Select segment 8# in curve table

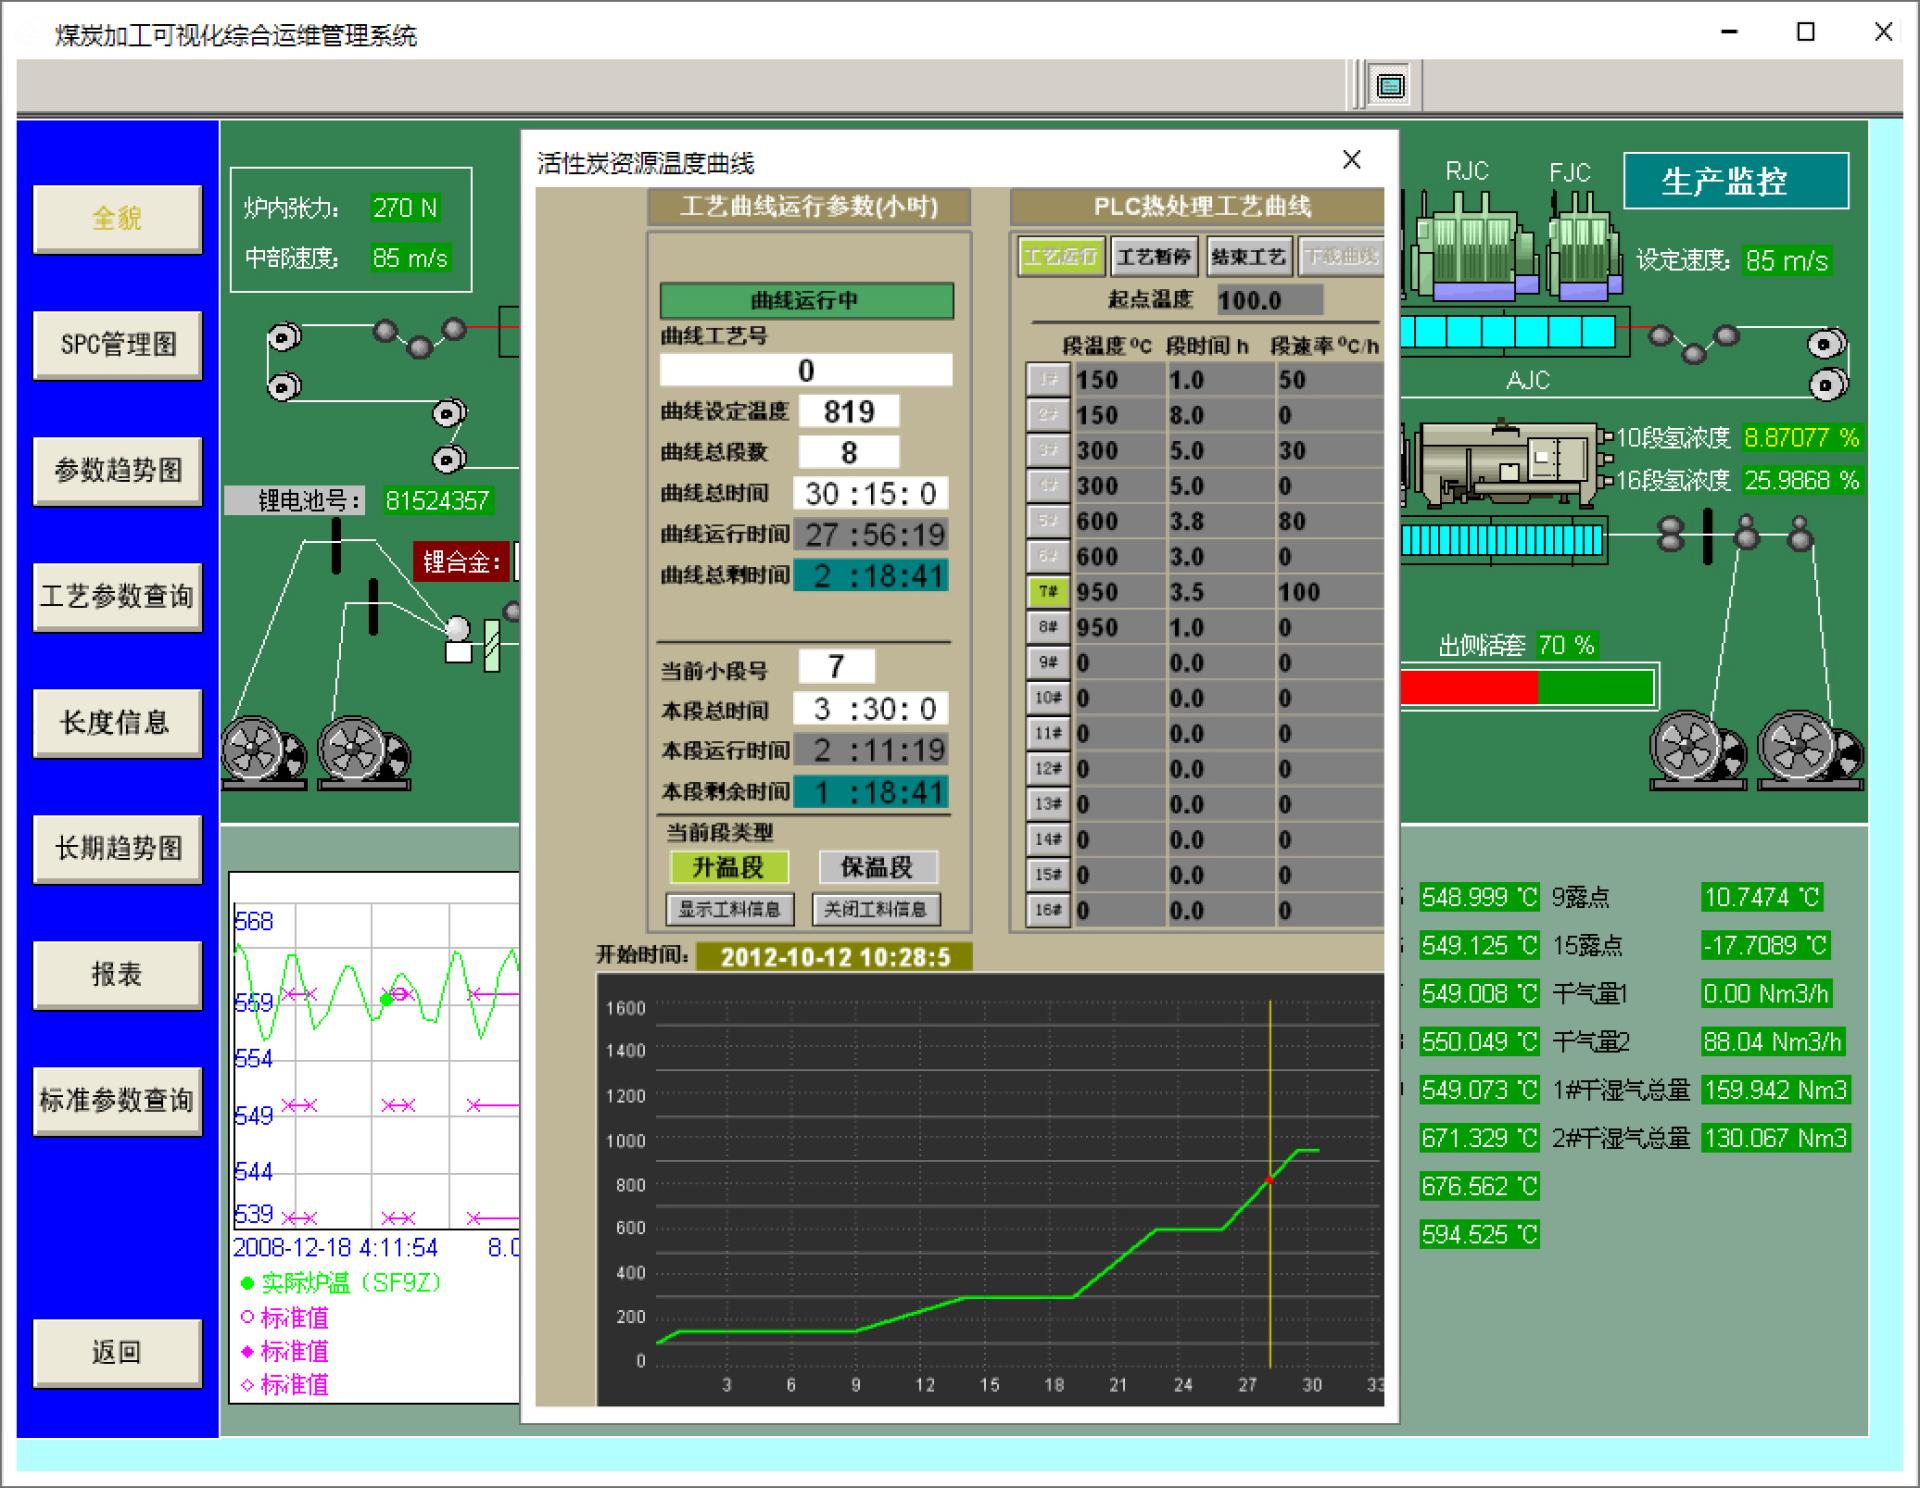(x=1047, y=628)
